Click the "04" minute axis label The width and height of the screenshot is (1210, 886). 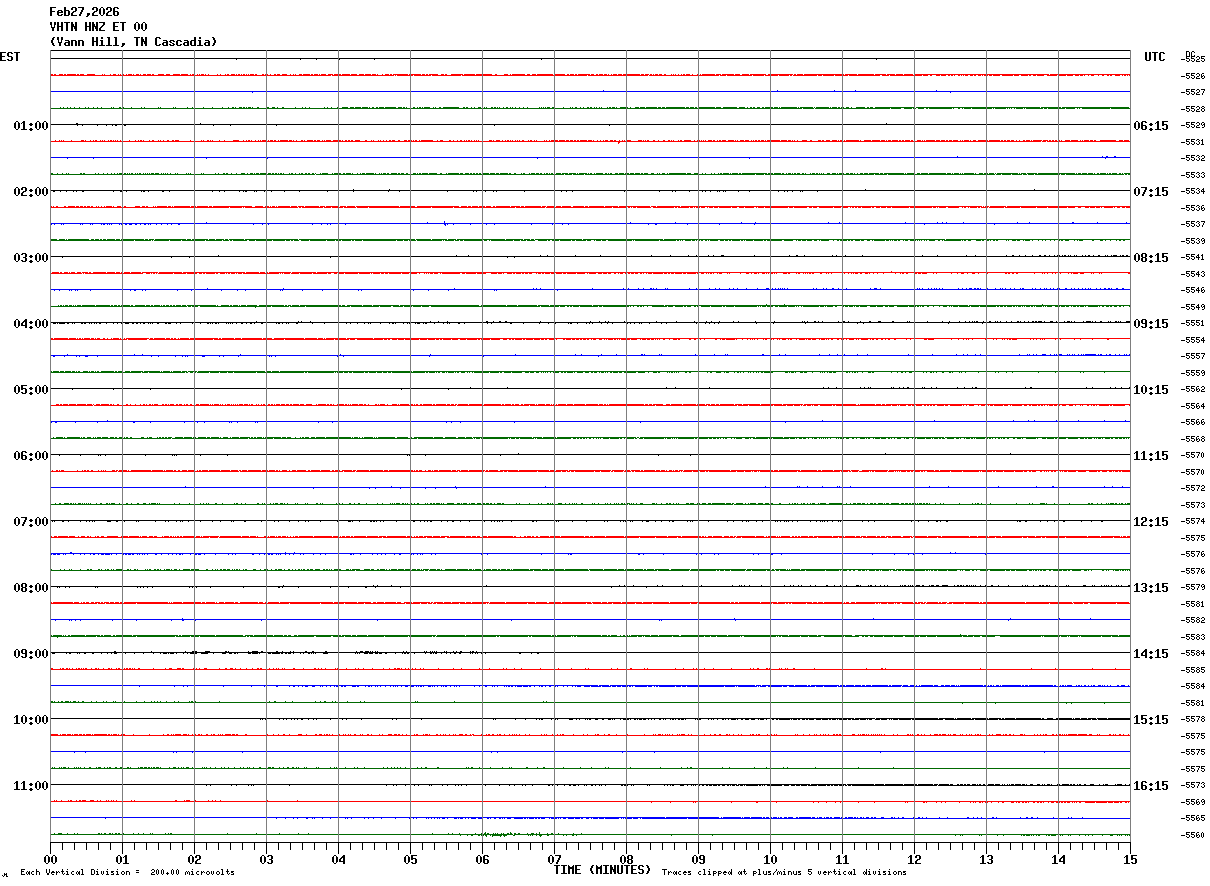click(x=338, y=859)
